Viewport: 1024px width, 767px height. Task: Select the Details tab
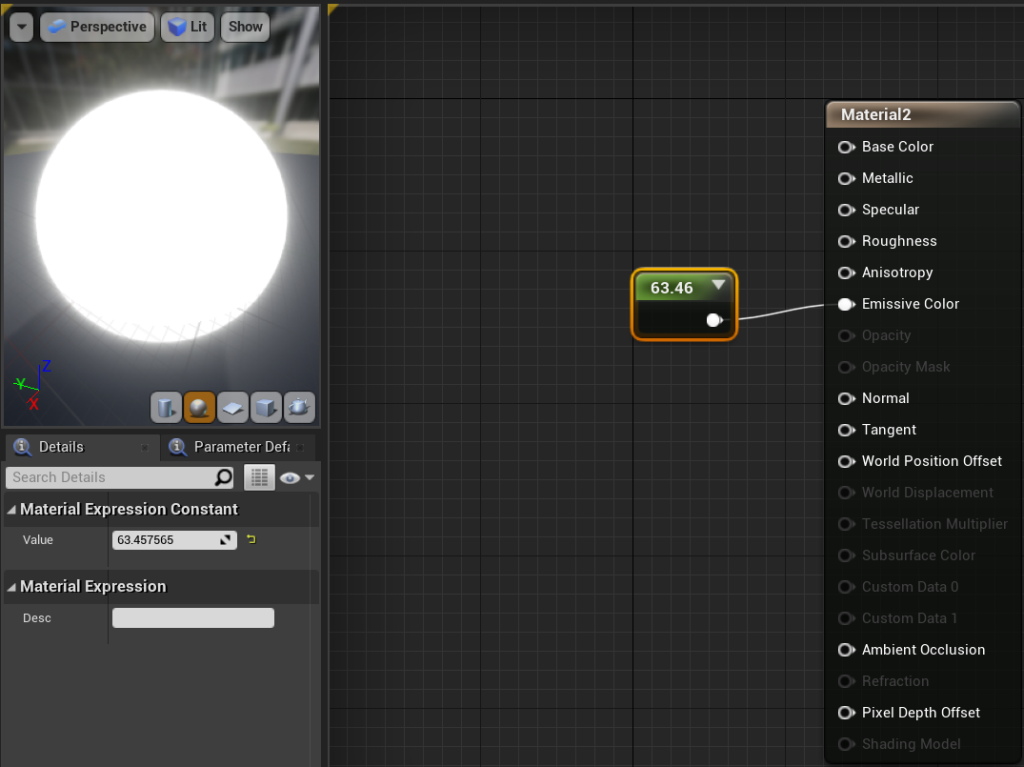pos(60,447)
